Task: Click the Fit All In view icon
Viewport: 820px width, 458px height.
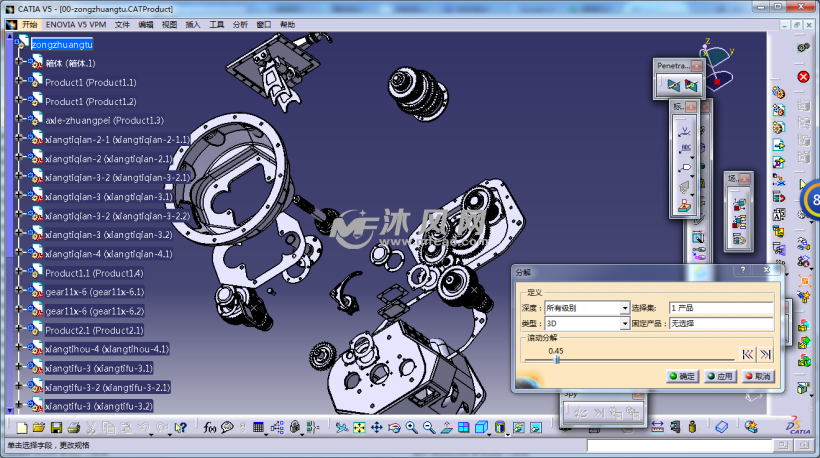Action: point(359,428)
